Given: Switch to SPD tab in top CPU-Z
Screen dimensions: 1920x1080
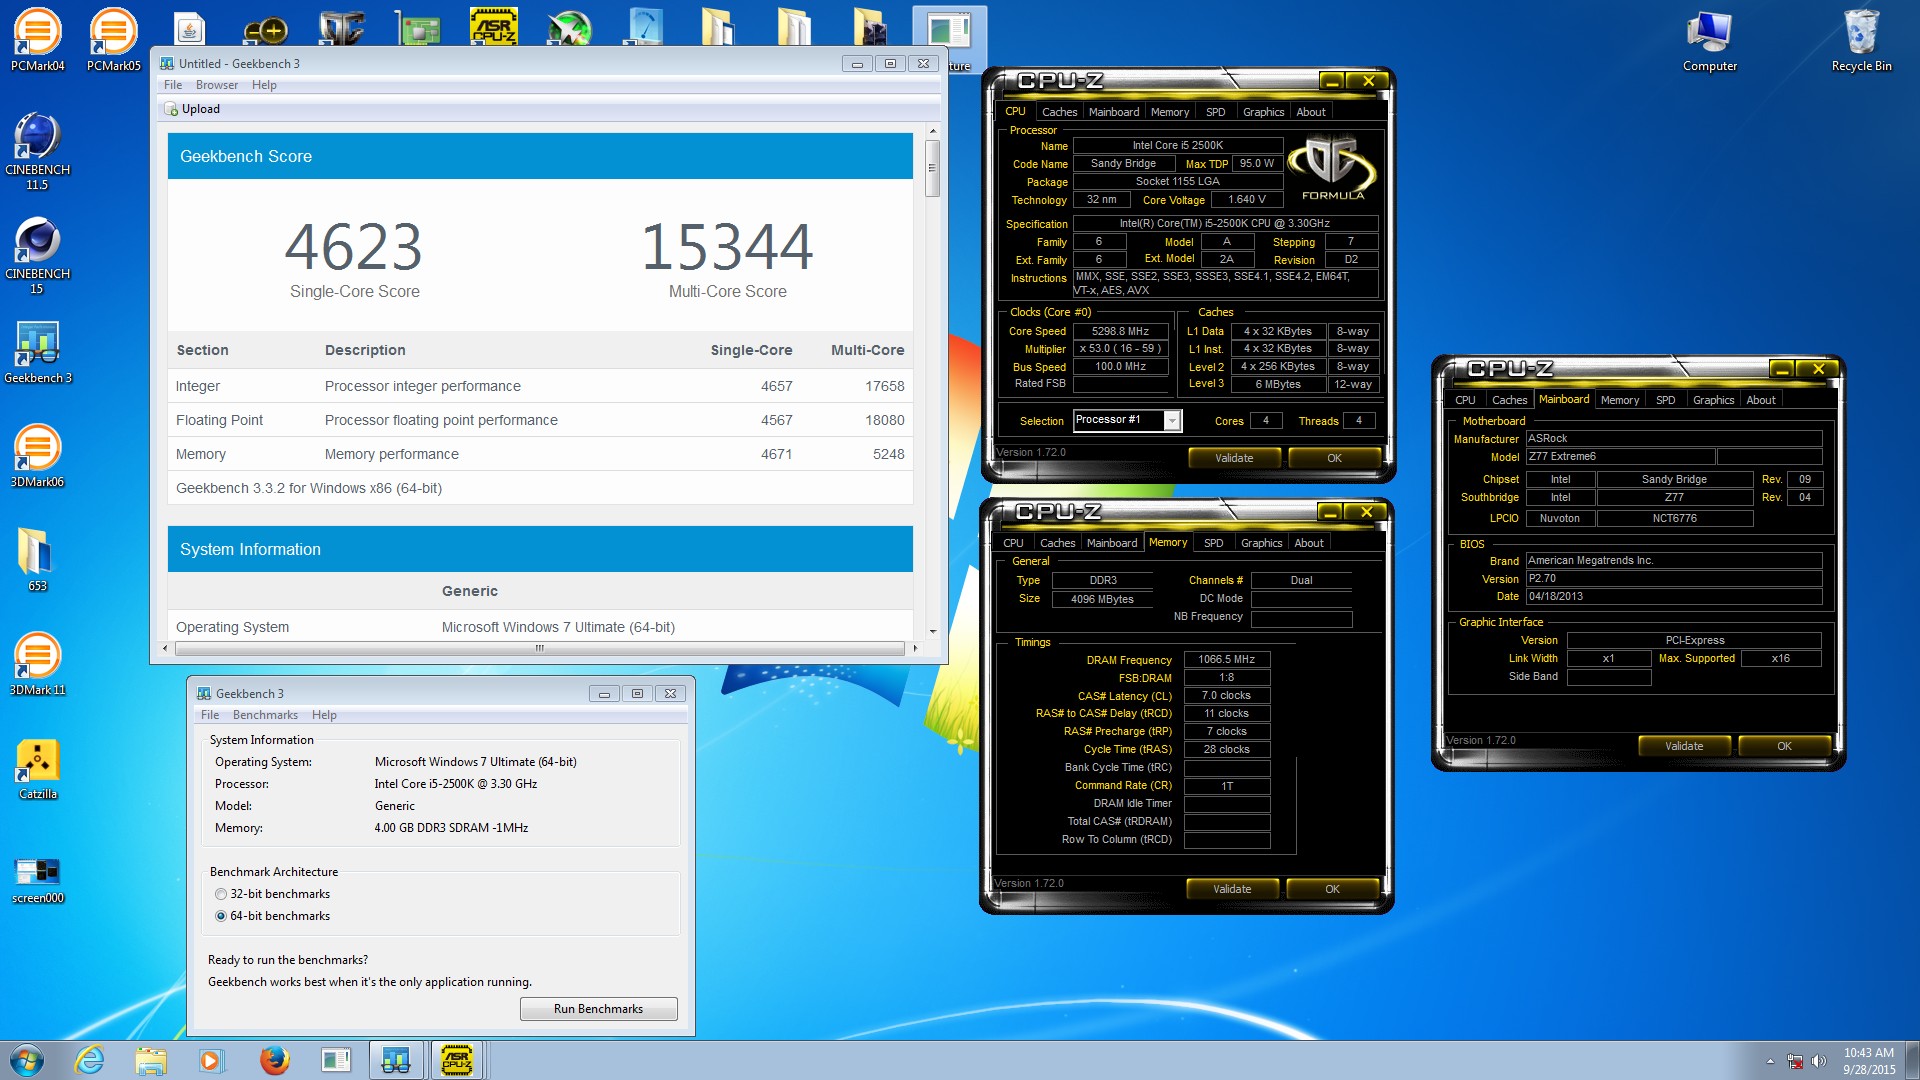Looking at the screenshot, I should 1215,112.
